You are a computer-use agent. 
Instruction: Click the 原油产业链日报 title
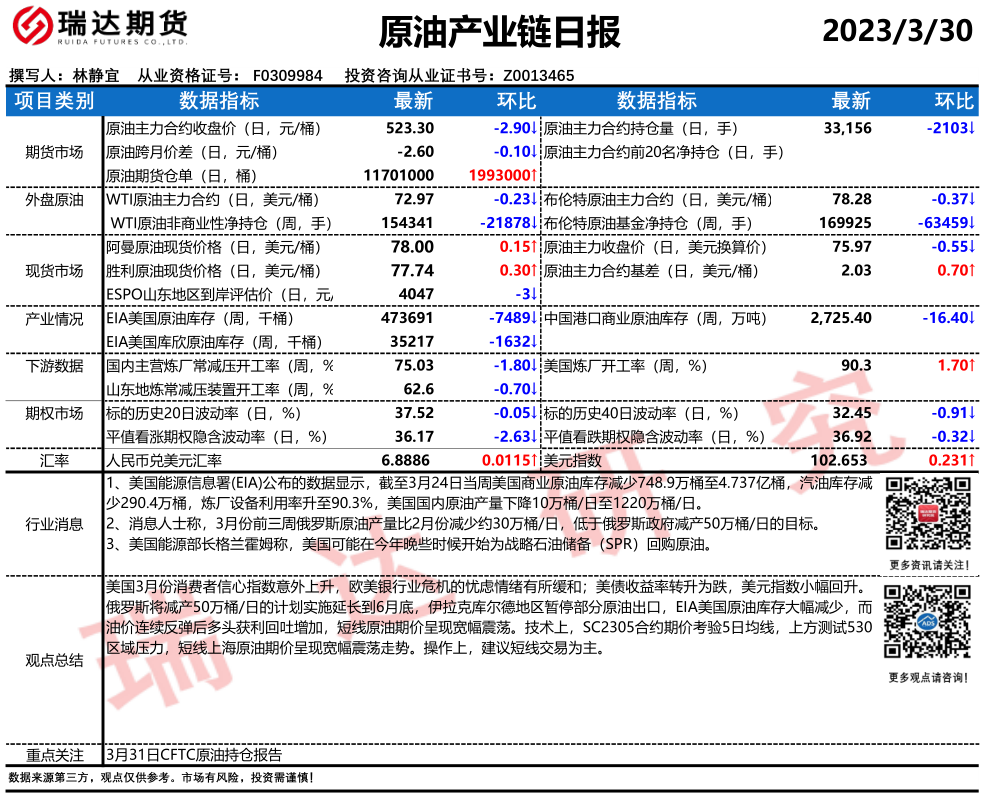coord(500,33)
